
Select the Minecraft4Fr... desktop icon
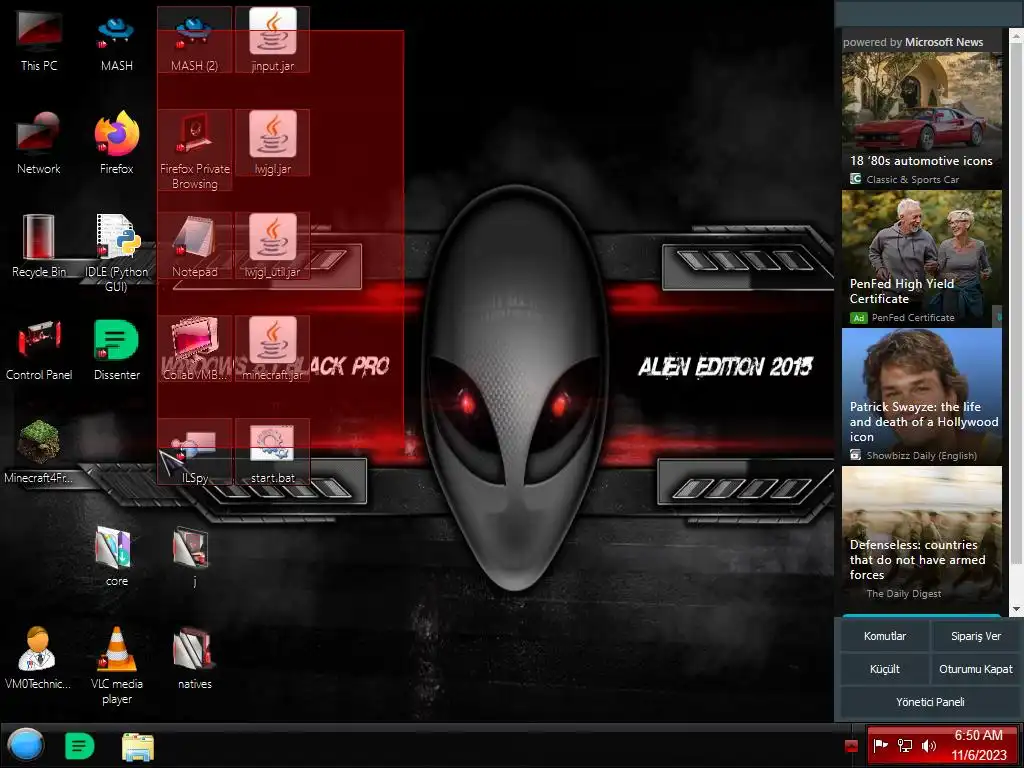[x=39, y=452]
